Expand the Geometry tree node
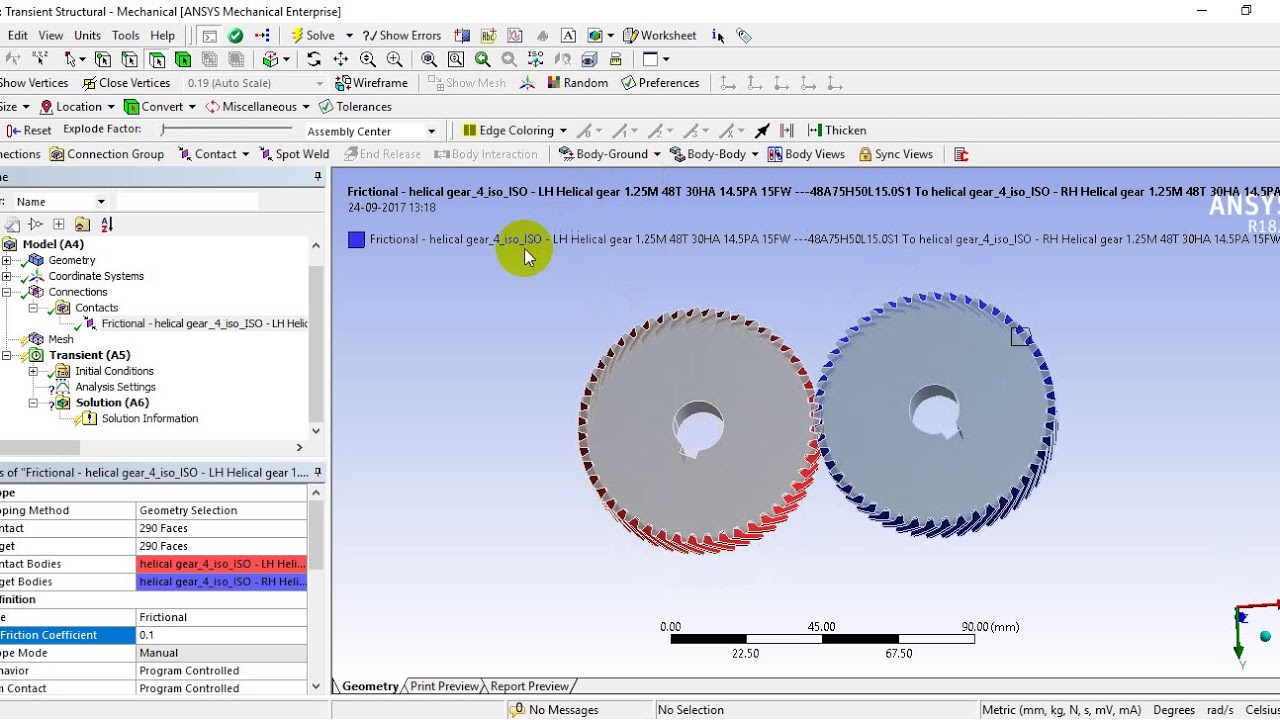1280x720 pixels. tap(6, 260)
